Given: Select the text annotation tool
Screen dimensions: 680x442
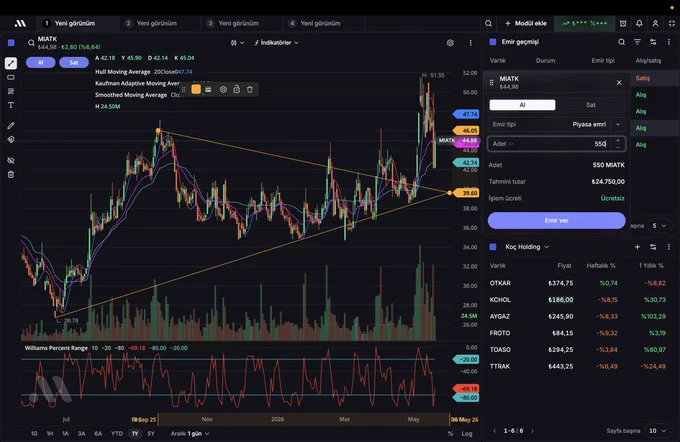Looking at the screenshot, I should point(11,105).
